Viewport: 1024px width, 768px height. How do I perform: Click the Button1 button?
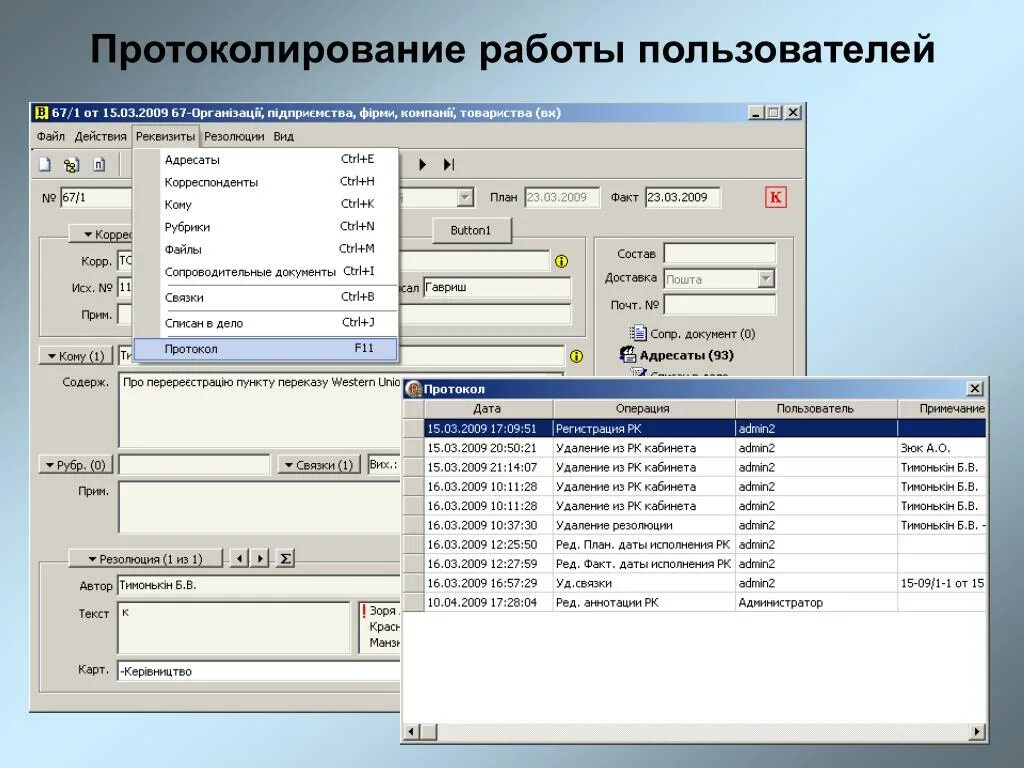tap(471, 230)
